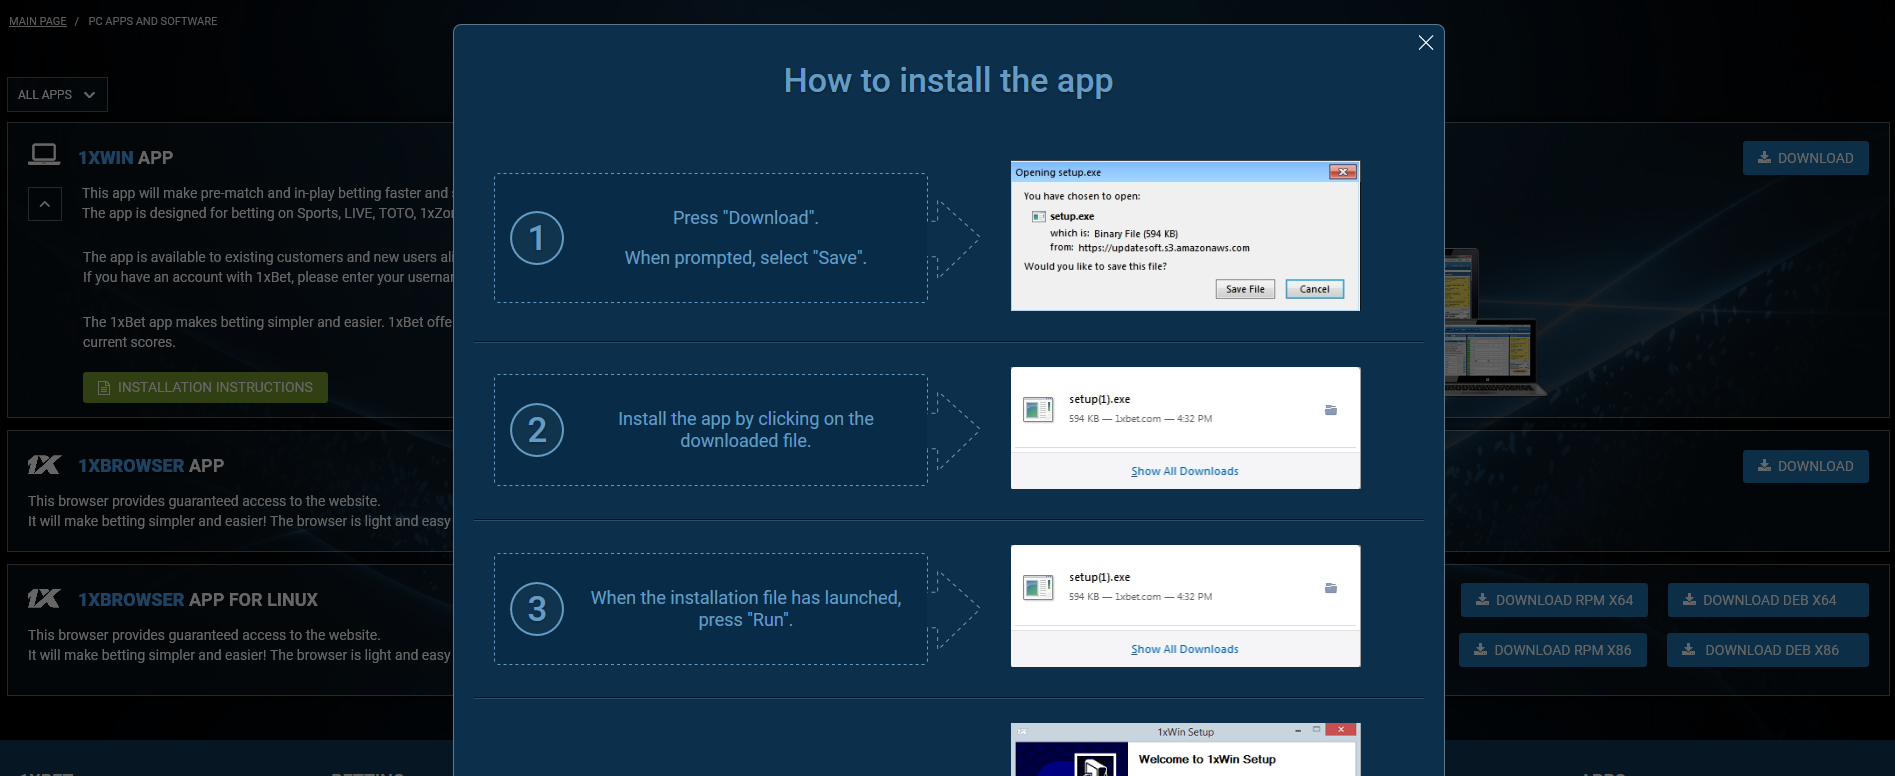Image resolution: width=1895 pixels, height=776 pixels.
Task: Close the How to install the app dialog
Action: [x=1426, y=42]
